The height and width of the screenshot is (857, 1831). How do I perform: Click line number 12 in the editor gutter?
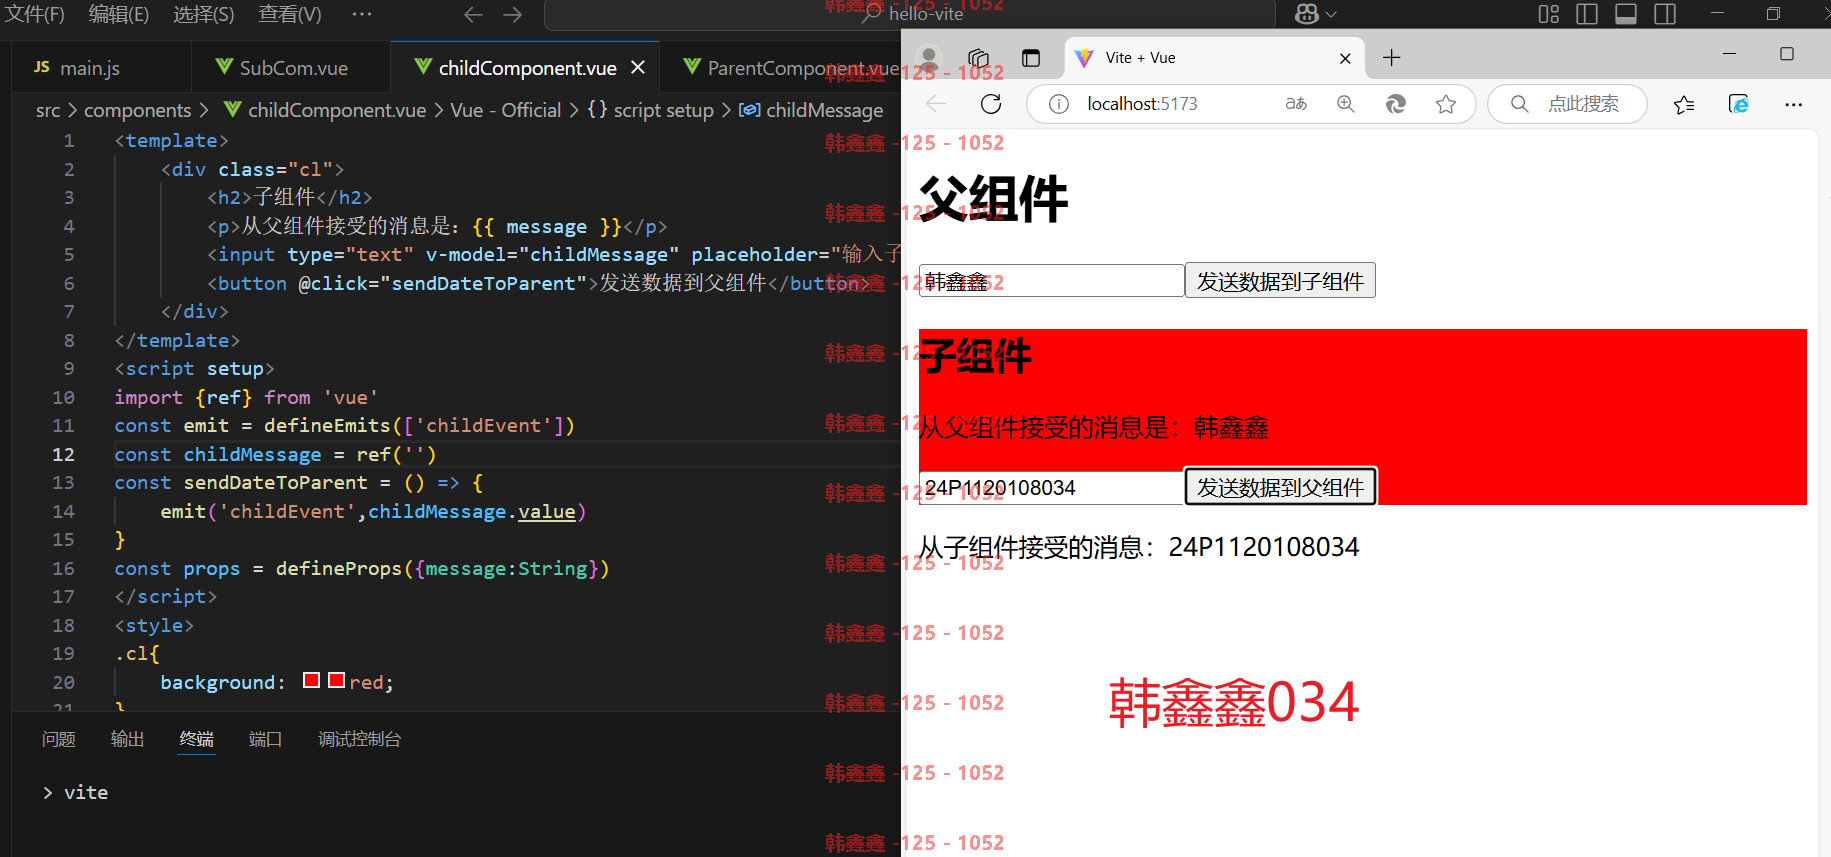pos(63,454)
